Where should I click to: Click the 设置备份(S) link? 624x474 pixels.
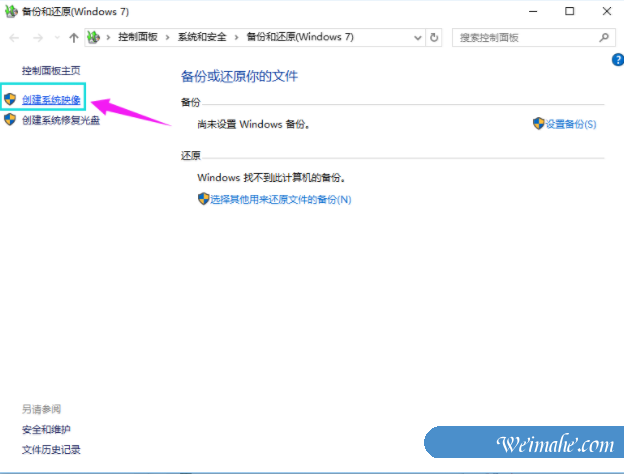pos(571,124)
